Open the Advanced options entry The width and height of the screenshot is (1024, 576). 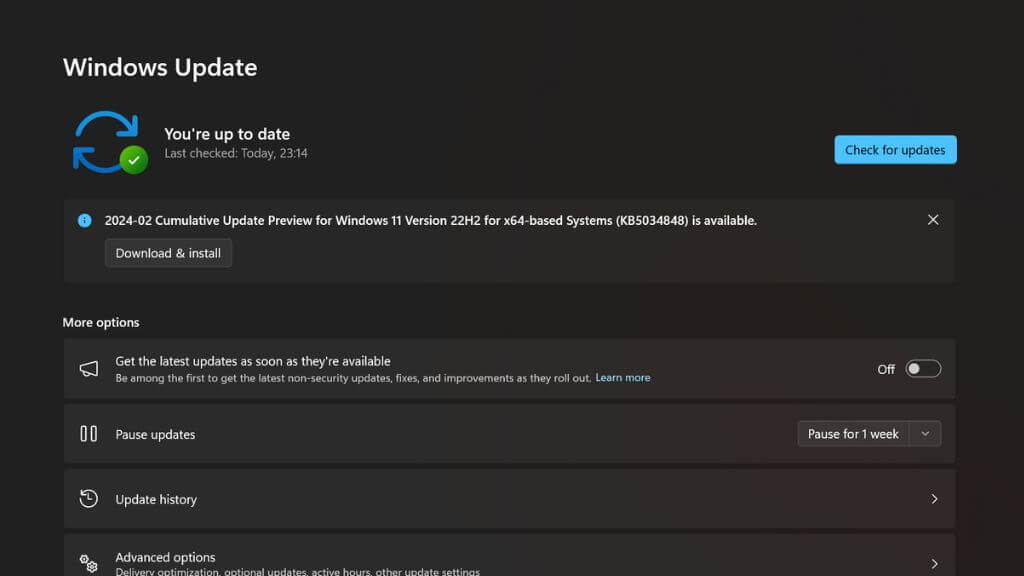pos(165,558)
